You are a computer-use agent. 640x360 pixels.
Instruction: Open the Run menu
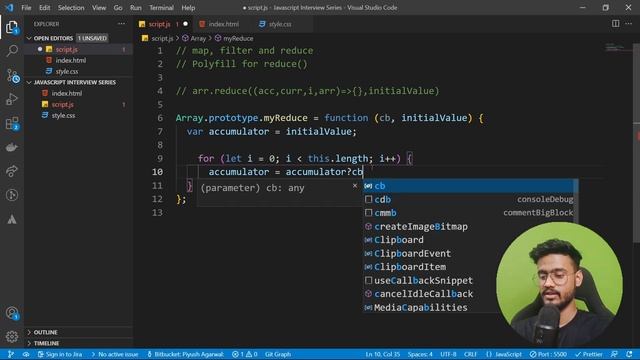(136, 7)
